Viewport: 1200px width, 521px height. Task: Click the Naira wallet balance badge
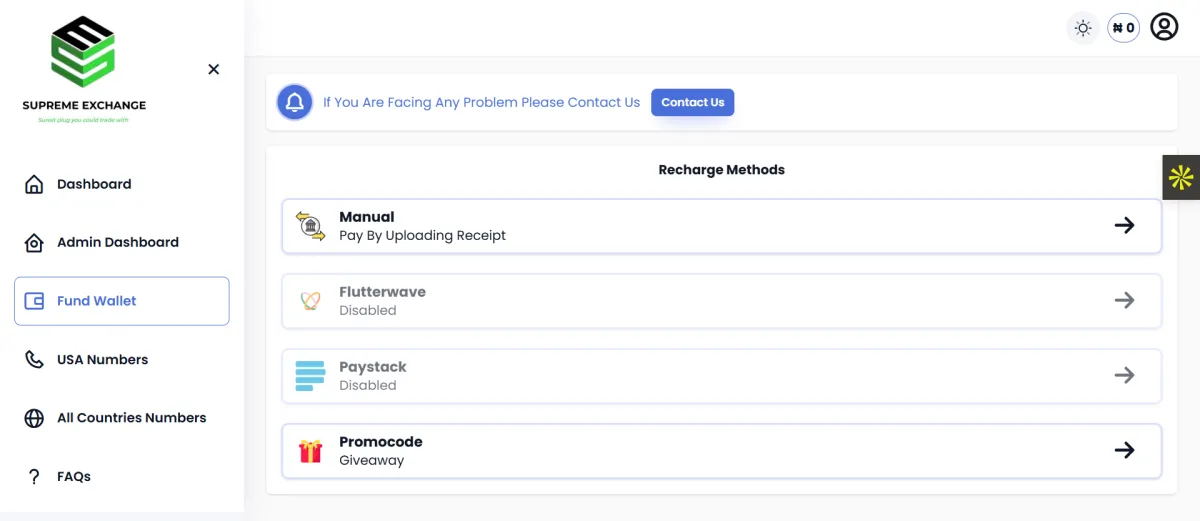coord(1124,28)
